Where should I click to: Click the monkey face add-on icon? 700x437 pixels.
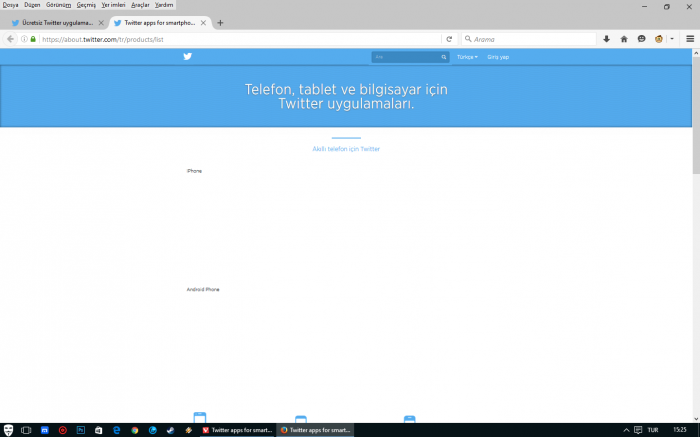pos(659,39)
